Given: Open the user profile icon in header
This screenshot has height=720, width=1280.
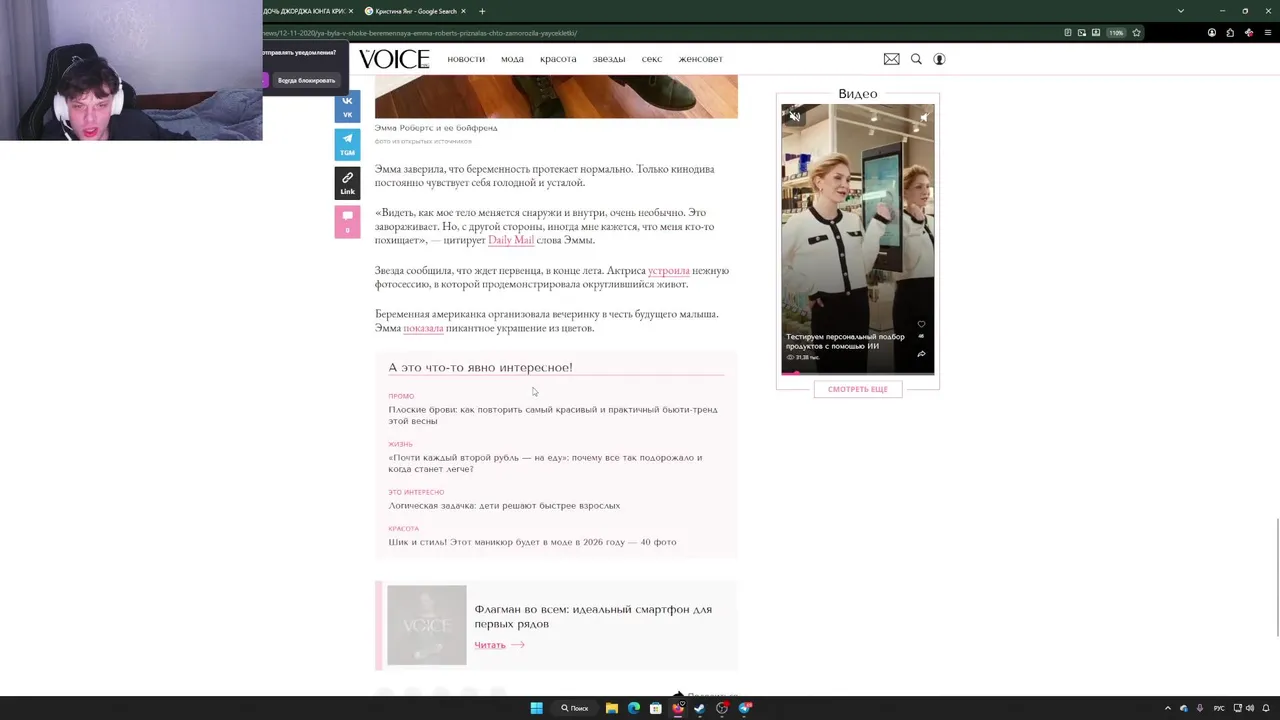Looking at the screenshot, I should 939,59.
